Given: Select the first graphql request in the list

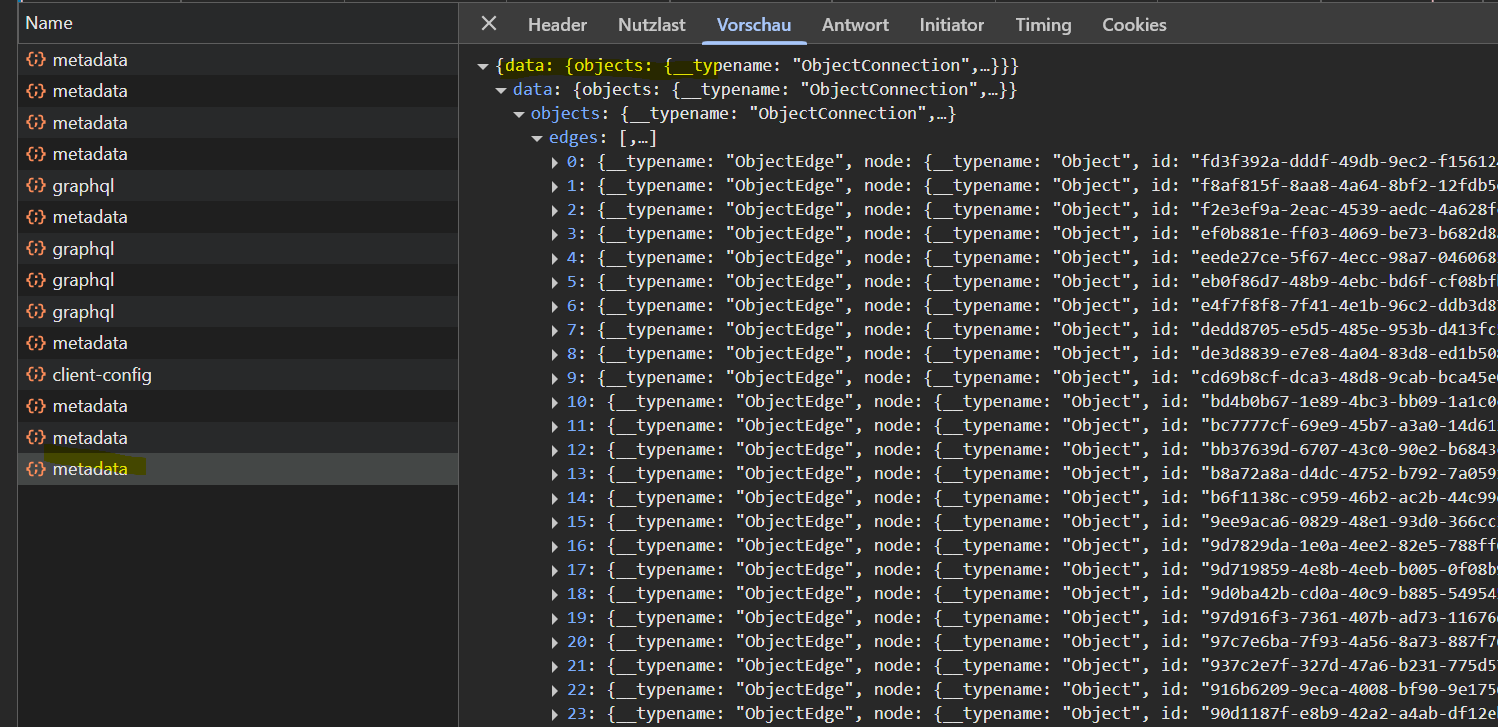Looking at the screenshot, I should [x=238, y=186].
